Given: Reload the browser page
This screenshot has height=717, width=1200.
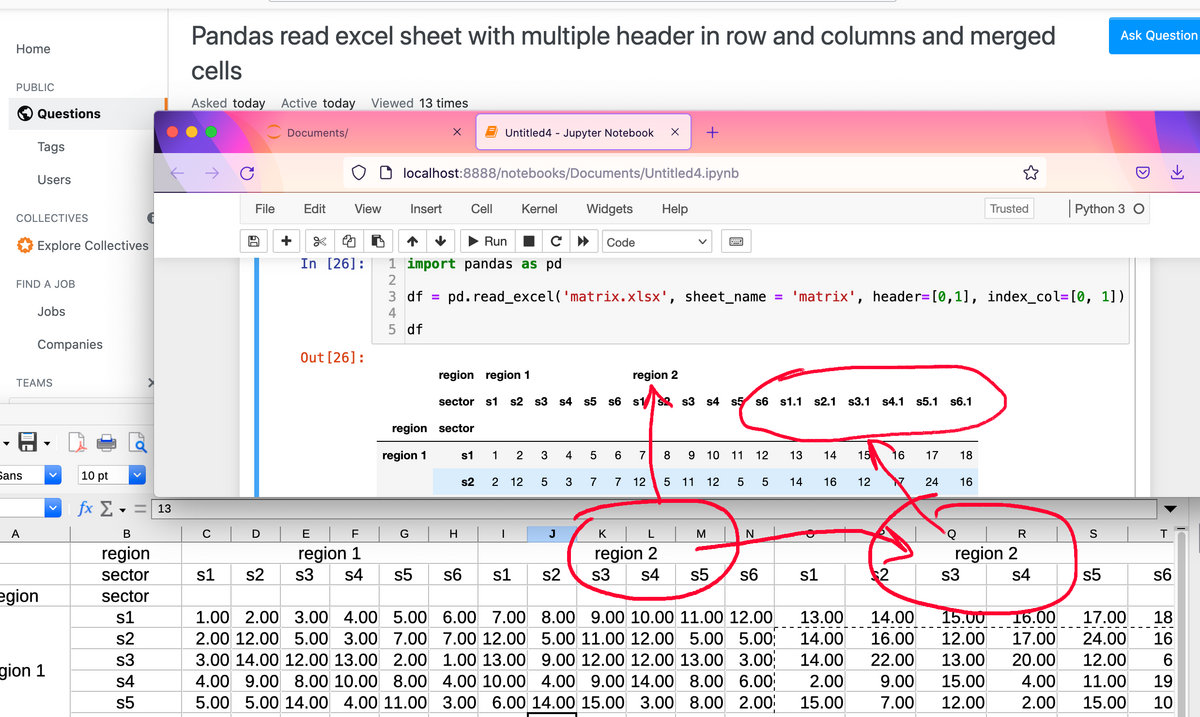Looking at the screenshot, I should pyautogui.click(x=247, y=173).
